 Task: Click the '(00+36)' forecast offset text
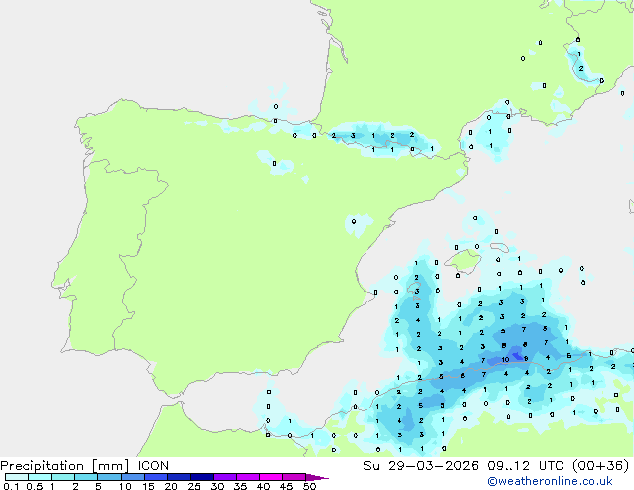tap(601, 466)
